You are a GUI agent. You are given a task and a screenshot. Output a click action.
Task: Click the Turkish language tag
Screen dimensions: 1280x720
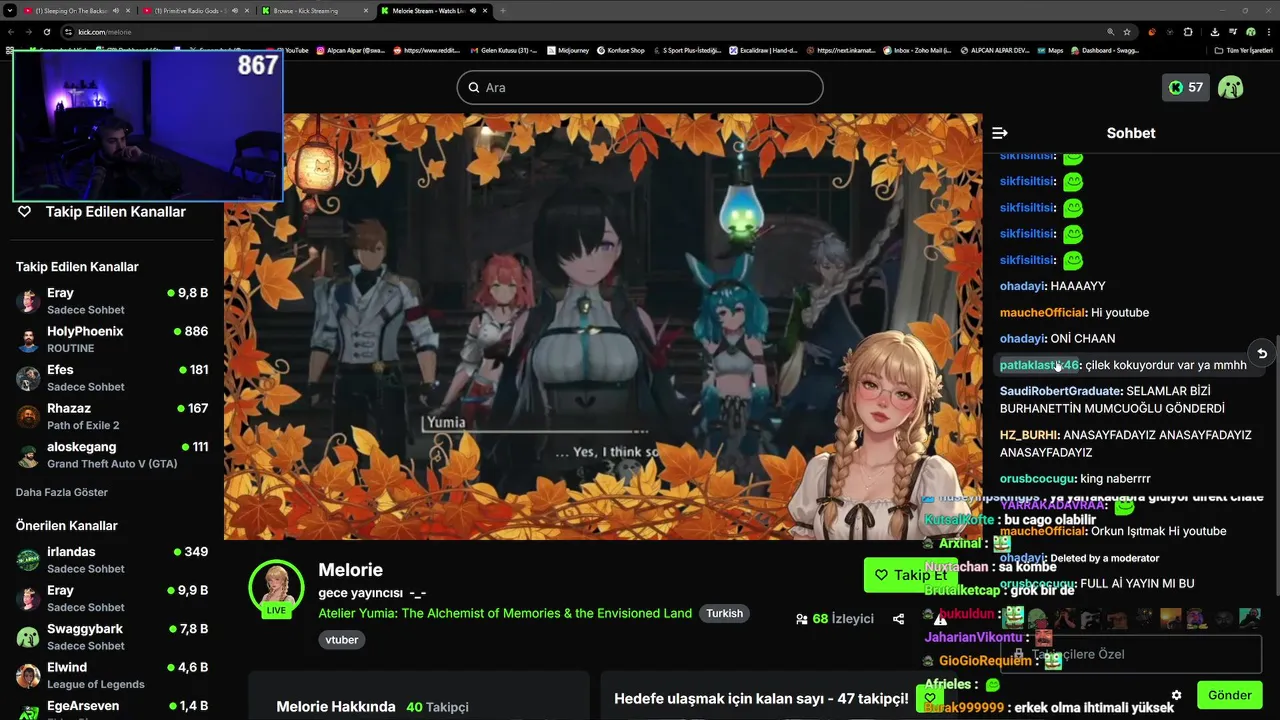pyautogui.click(x=725, y=613)
